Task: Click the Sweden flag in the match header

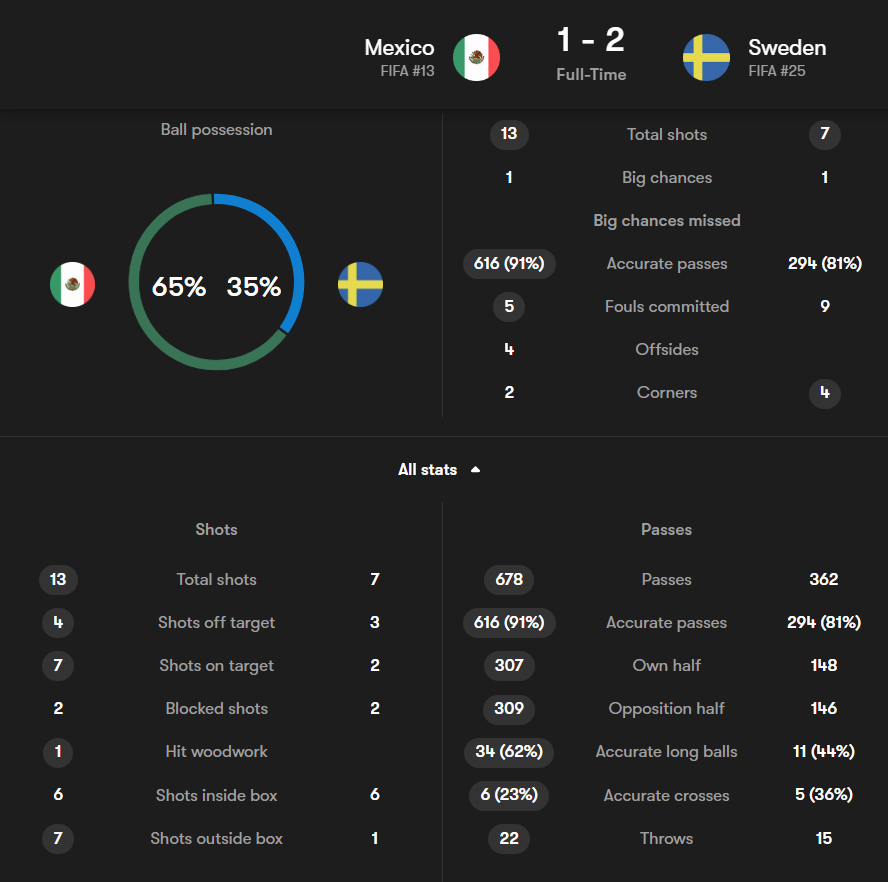Action: pos(706,58)
